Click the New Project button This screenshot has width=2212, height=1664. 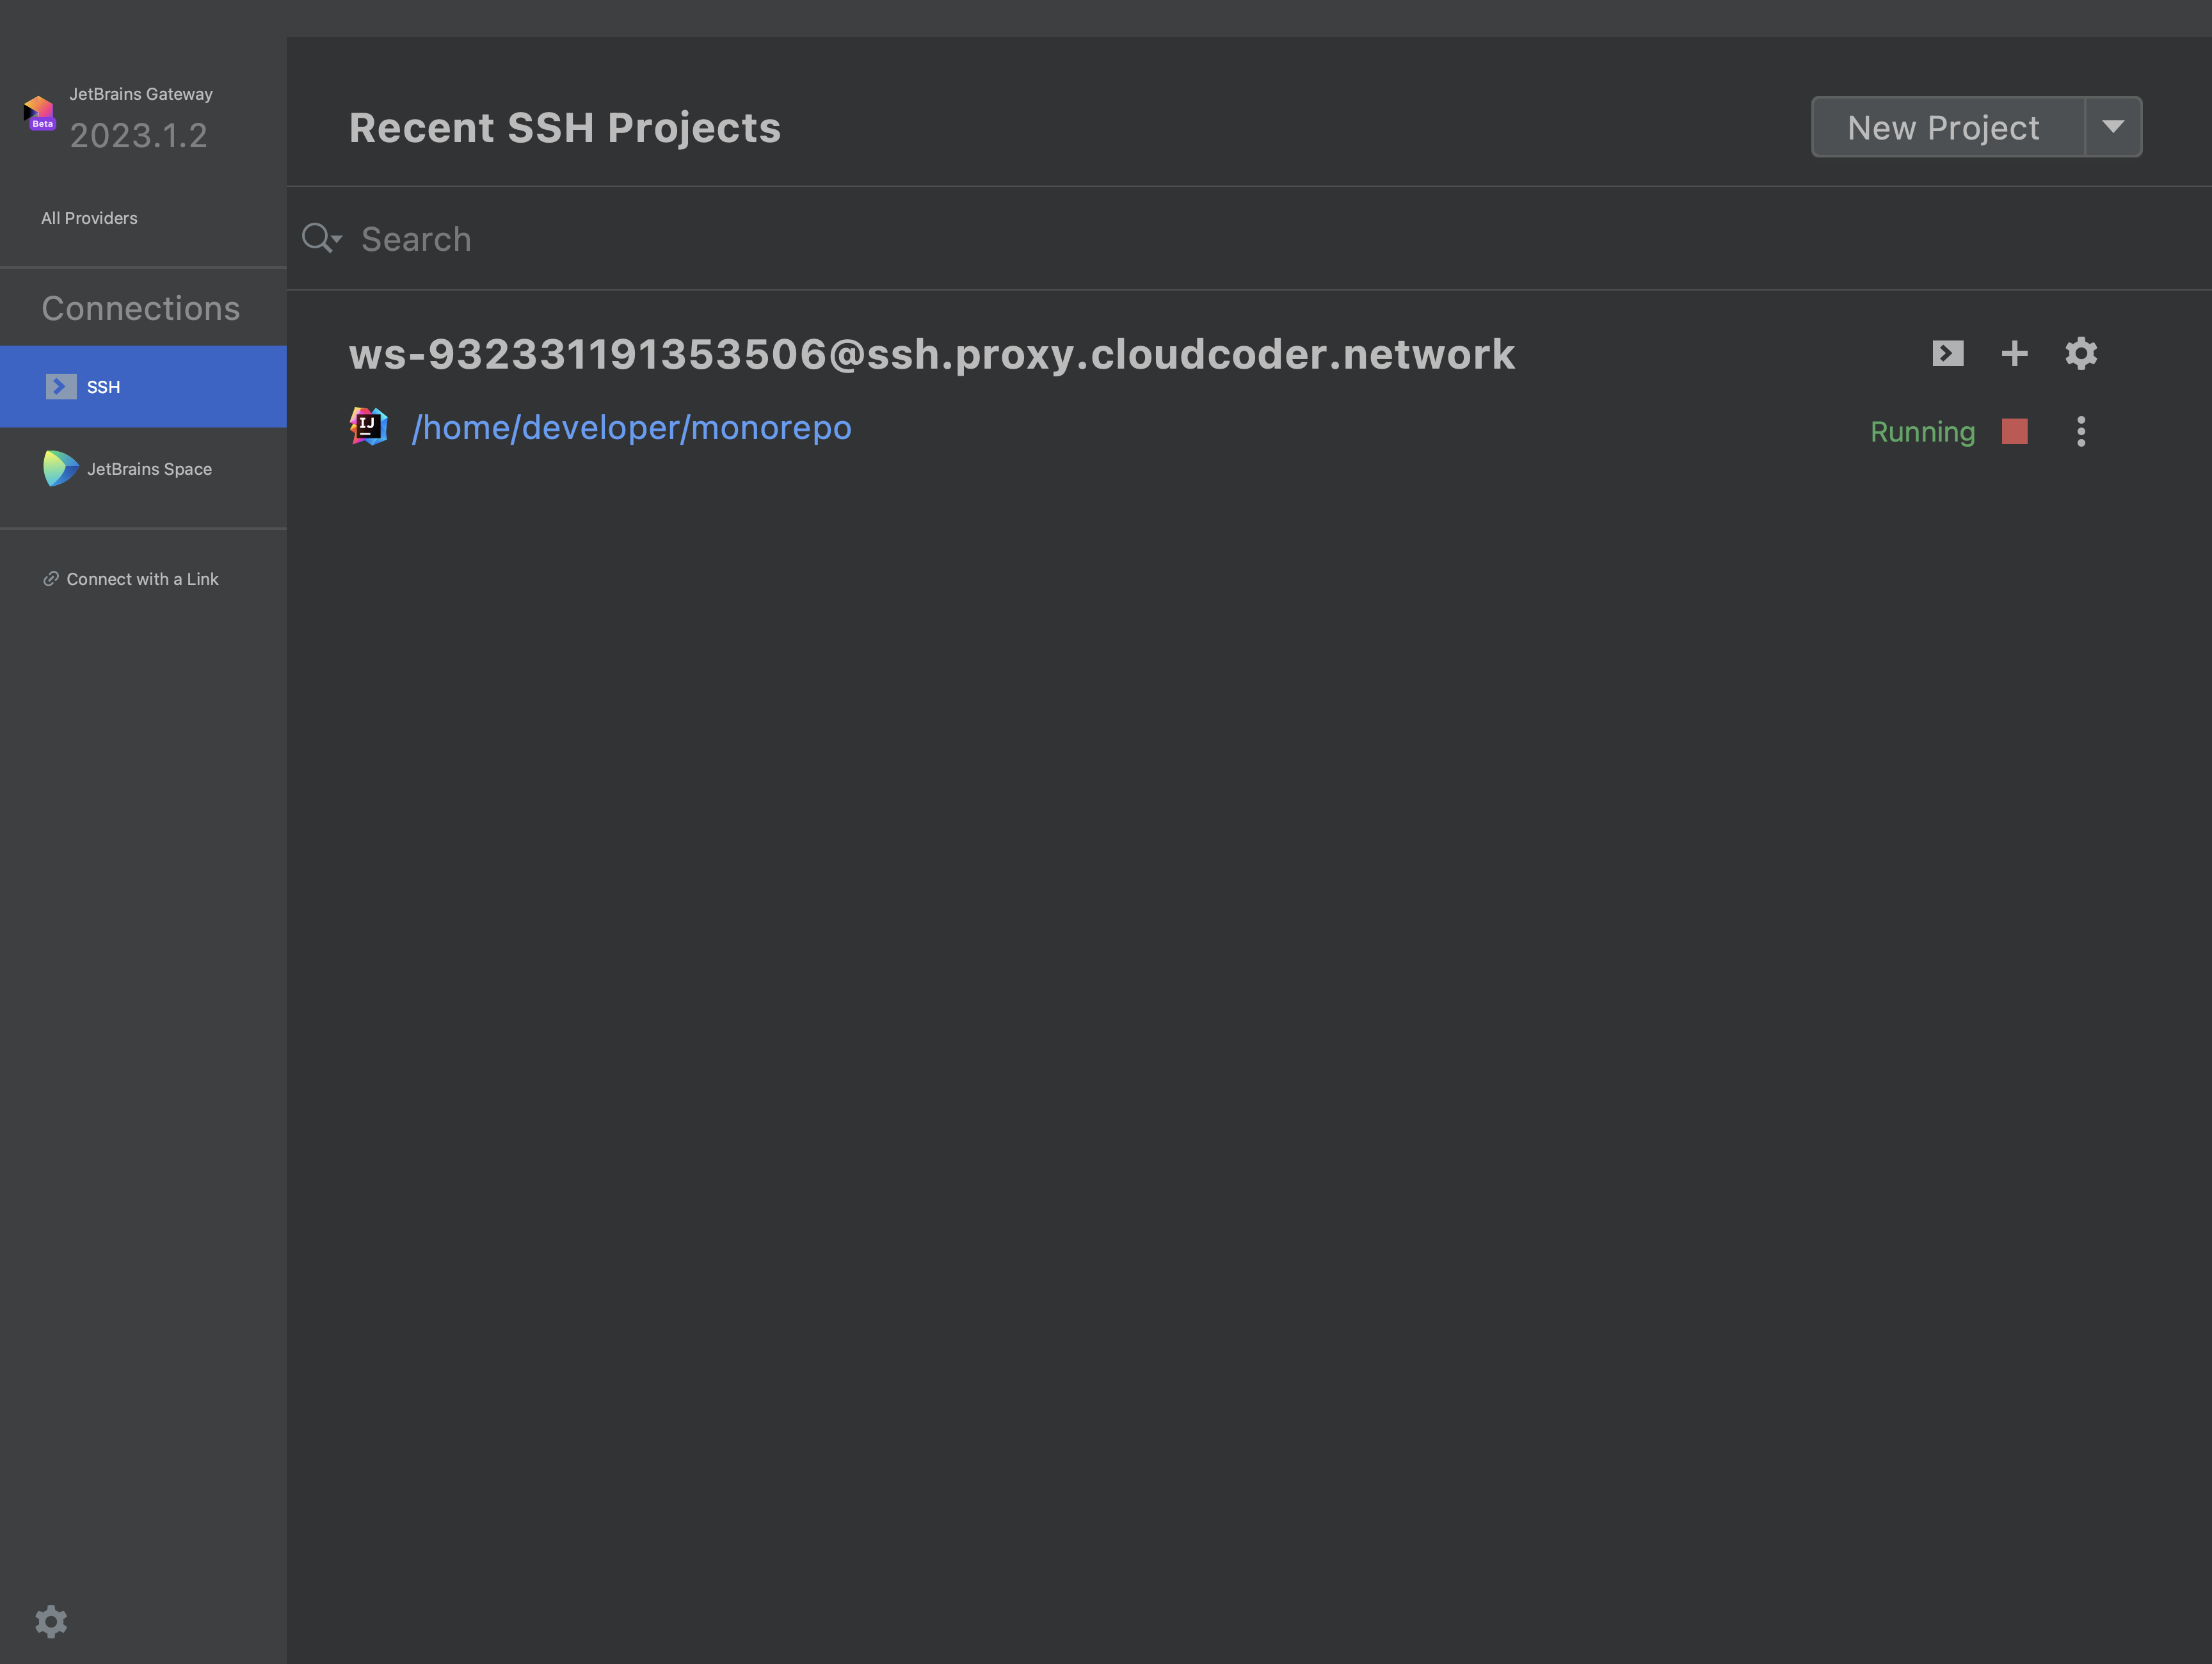tap(1941, 127)
